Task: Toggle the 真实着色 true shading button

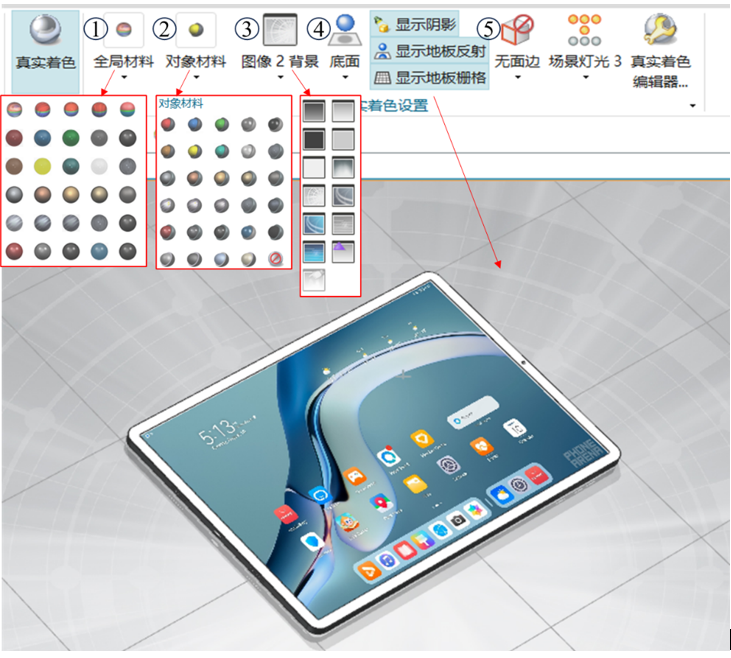Action: coord(45,51)
